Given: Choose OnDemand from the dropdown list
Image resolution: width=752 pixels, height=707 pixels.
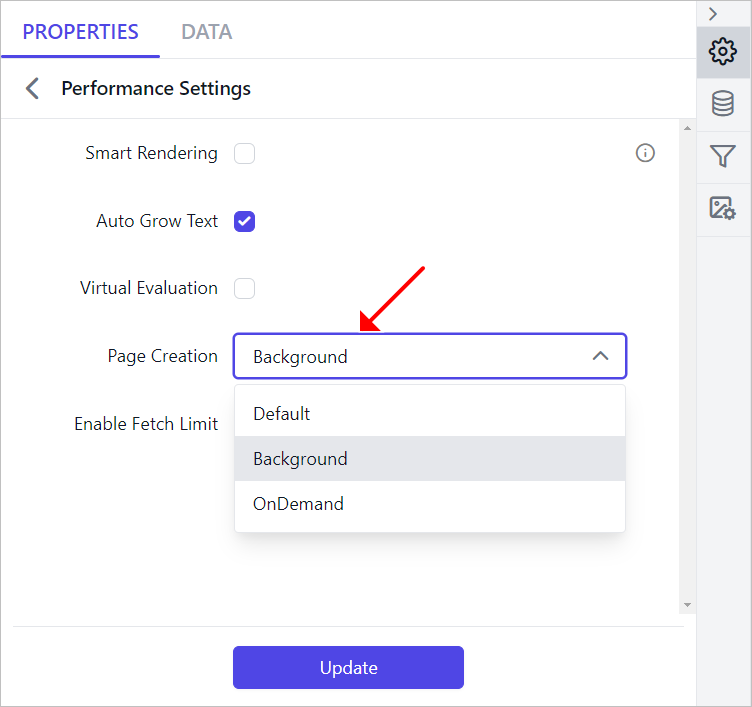Looking at the screenshot, I should point(430,504).
